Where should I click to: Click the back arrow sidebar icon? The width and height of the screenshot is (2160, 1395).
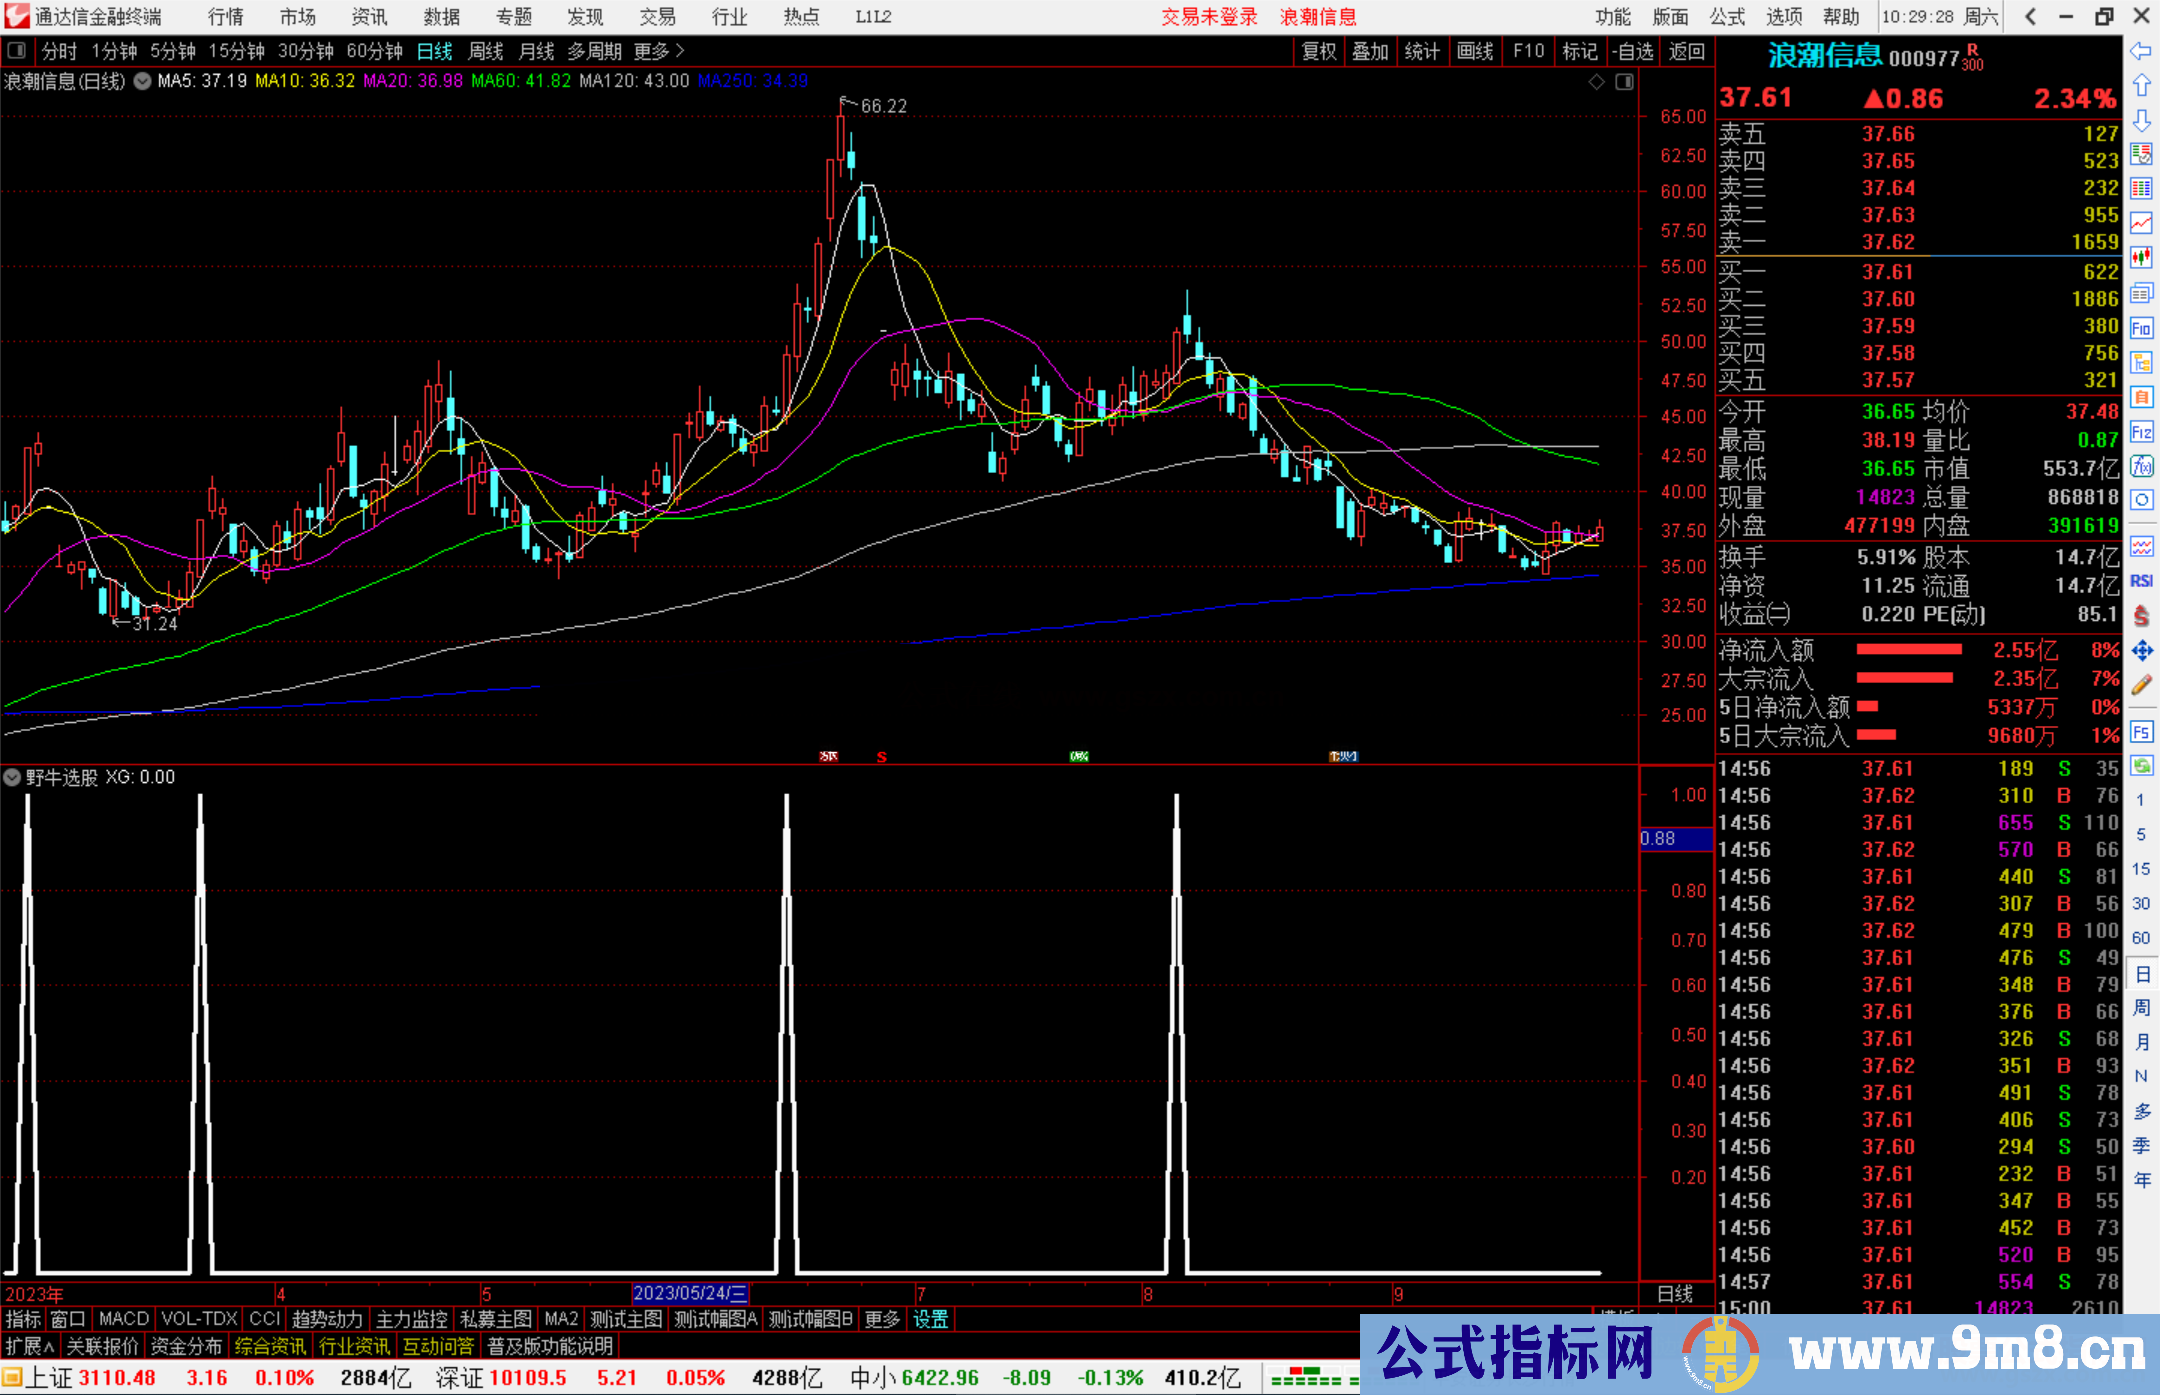point(2141,51)
